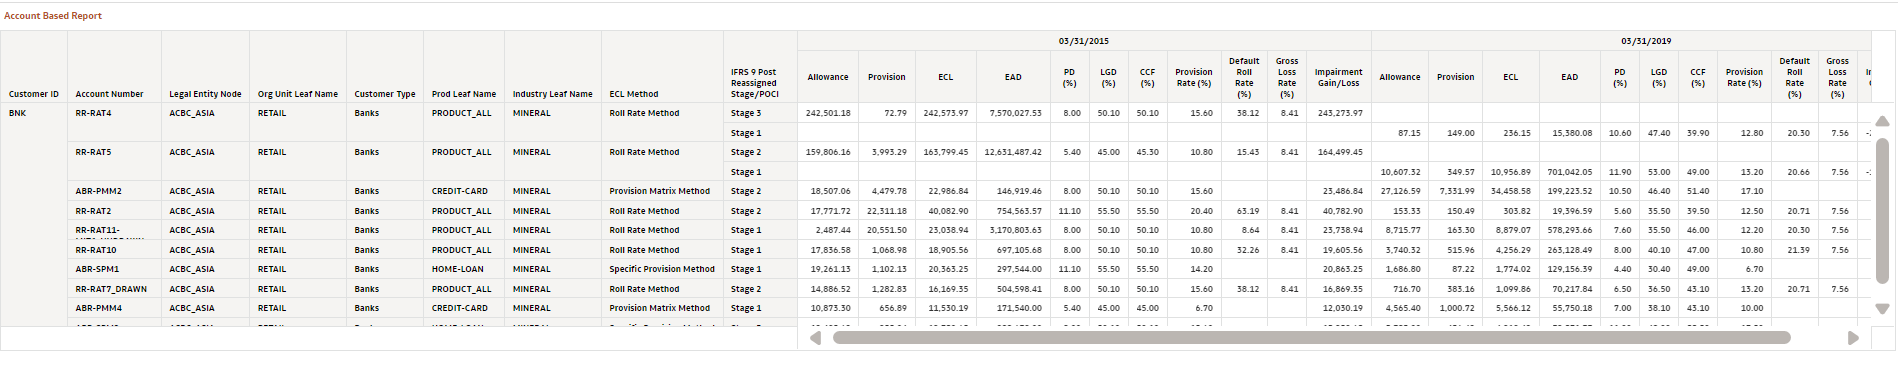Click 2019 allowance value 27,126.59
The width and height of the screenshot is (1898, 378).
pos(1400,191)
